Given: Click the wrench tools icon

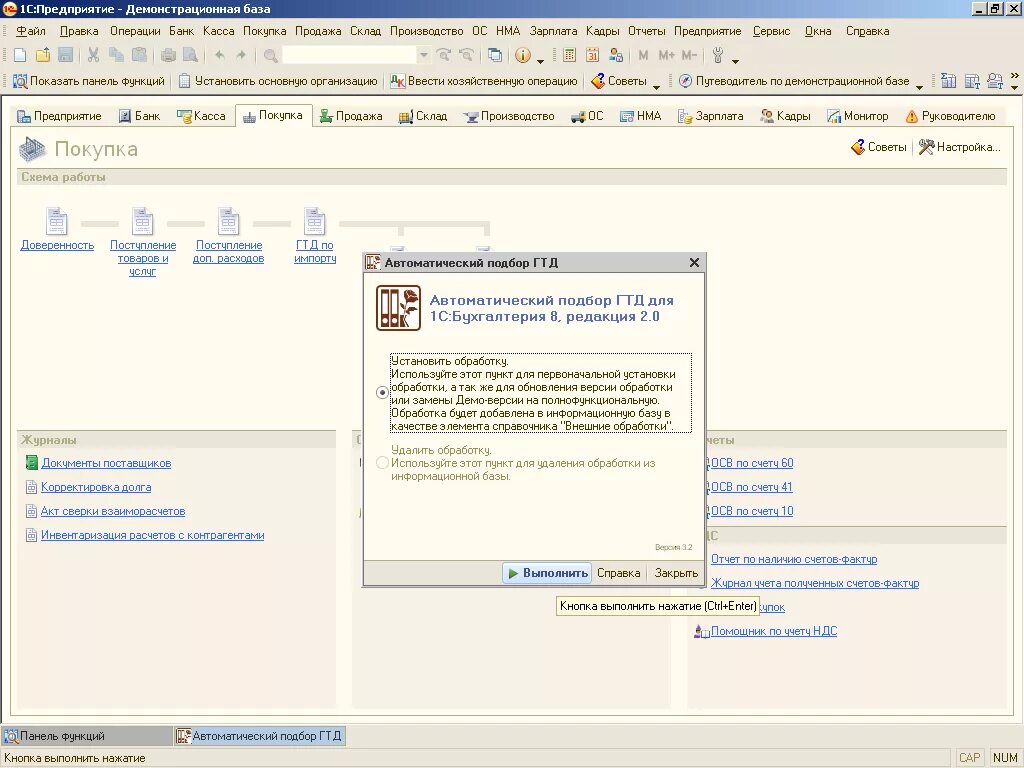Looking at the screenshot, I should (718, 56).
